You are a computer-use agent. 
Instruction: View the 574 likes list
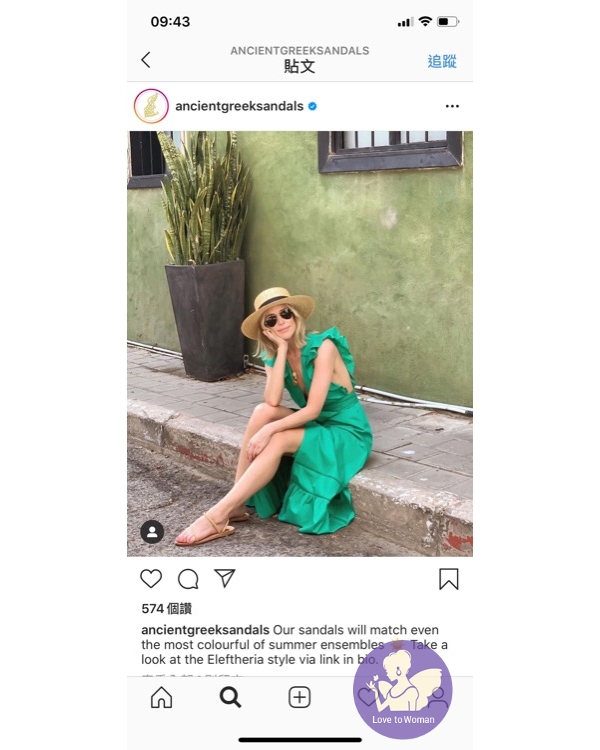167,608
